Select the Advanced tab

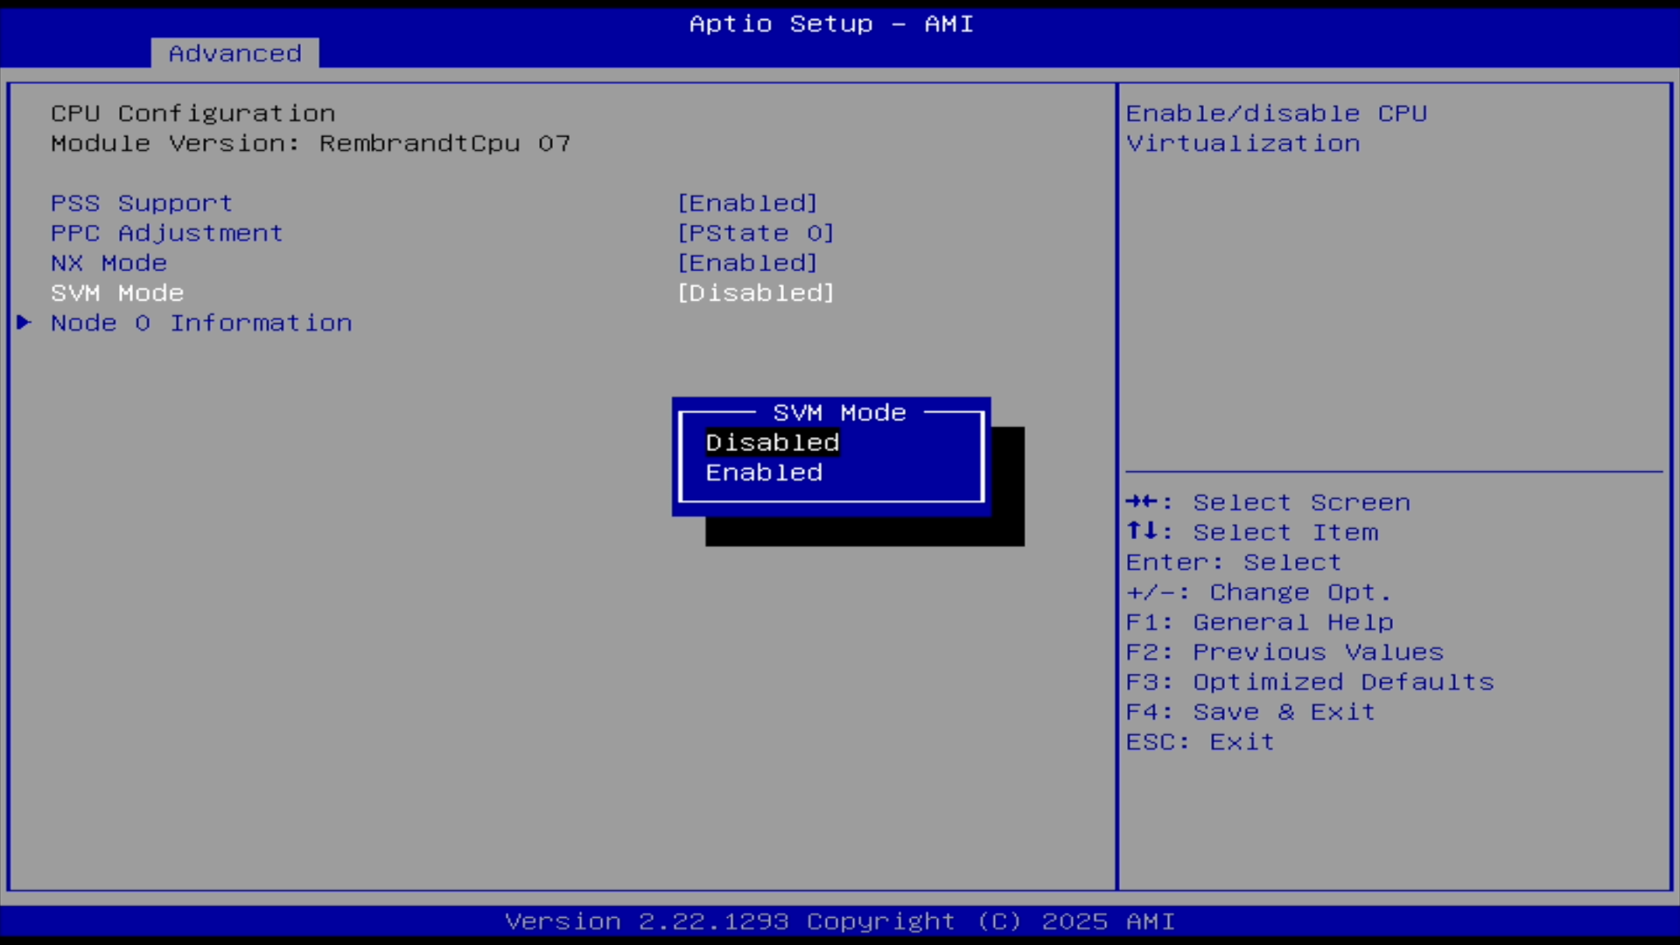click(235, 53)
